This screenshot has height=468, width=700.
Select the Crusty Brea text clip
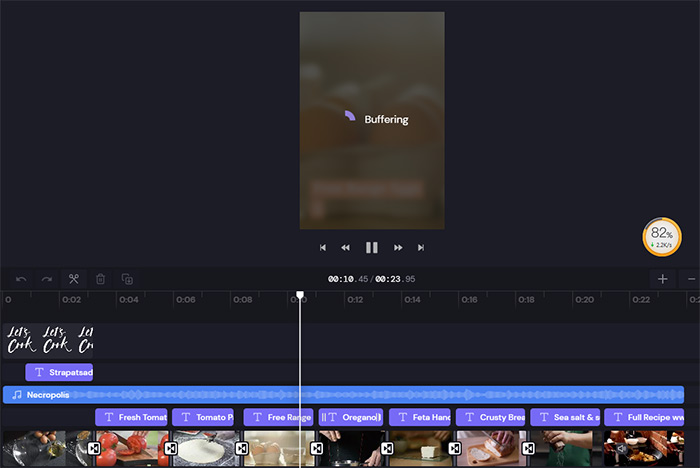point(491,417)
